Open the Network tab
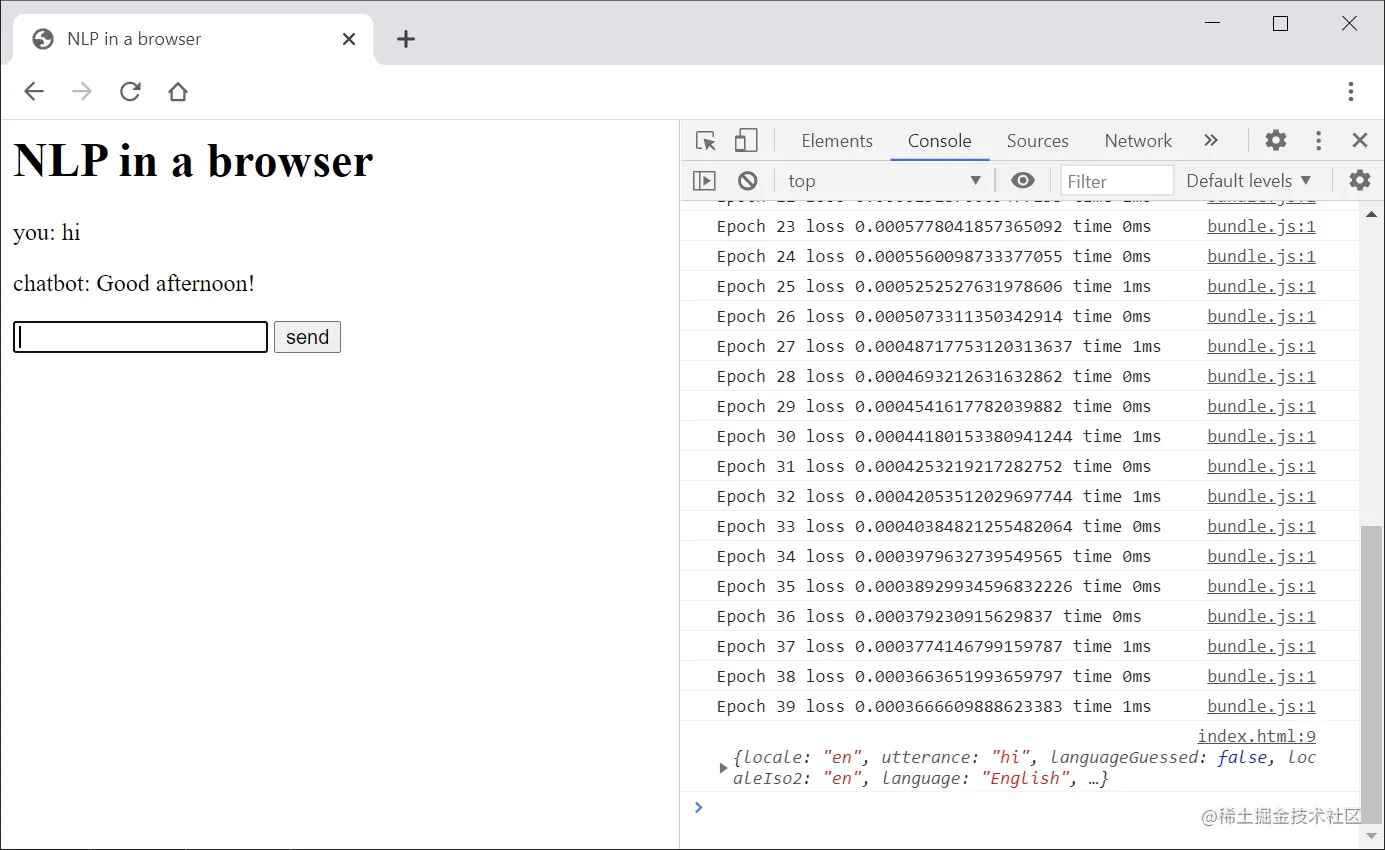This screenshot has width=1385, height=850. (x=1138, y=141)
